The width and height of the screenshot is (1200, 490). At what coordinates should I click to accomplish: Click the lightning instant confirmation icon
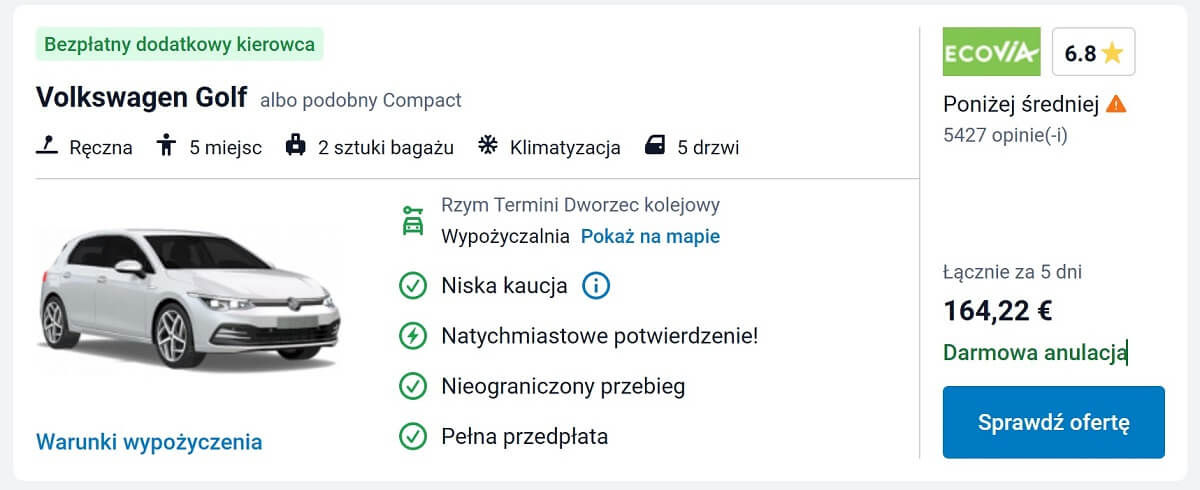pyautogui.click(x=412, y=336)
